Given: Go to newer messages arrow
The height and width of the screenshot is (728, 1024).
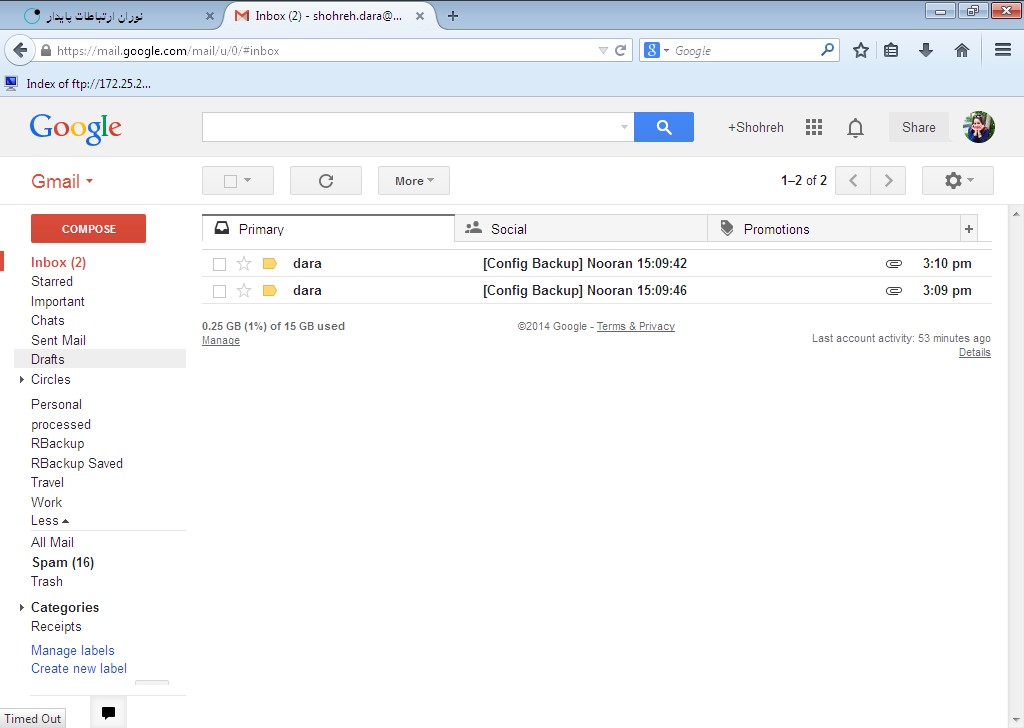Looking at the screenshot, I should pos(853,181).
